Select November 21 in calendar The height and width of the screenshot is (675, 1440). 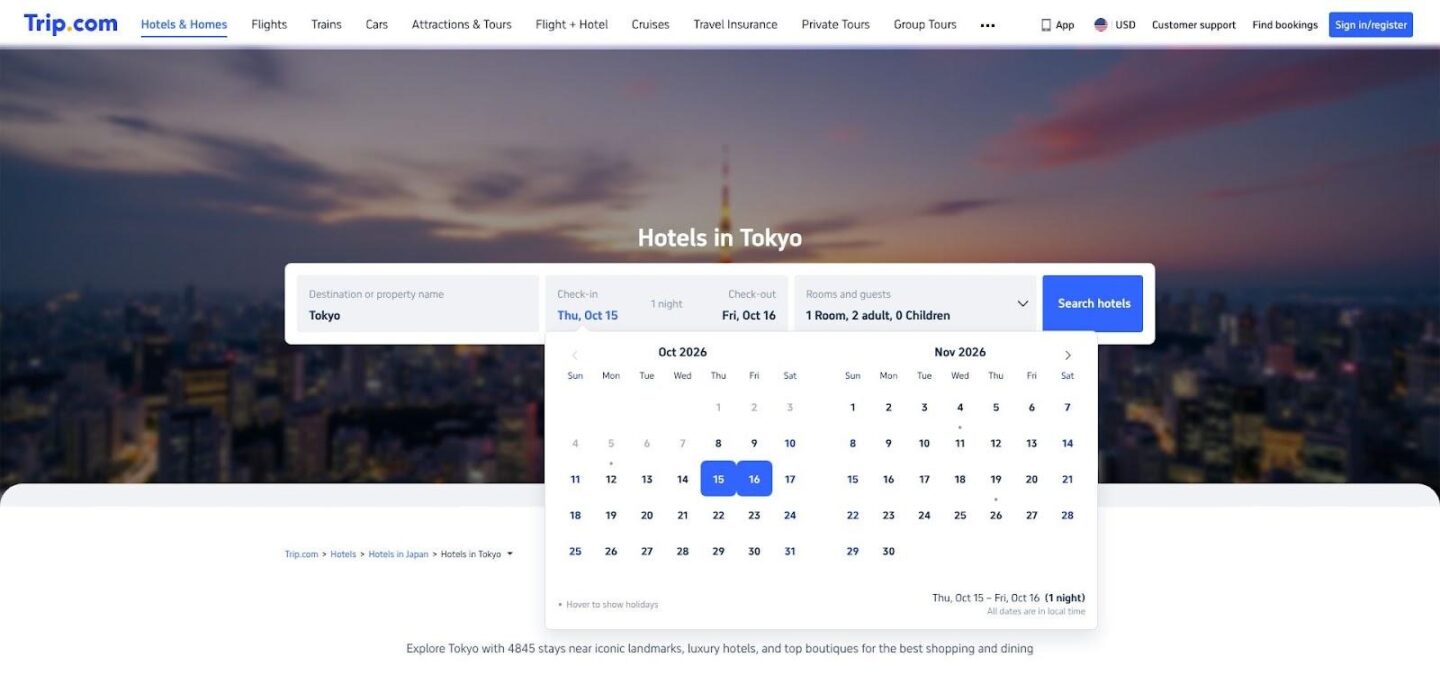(1067, 480)
